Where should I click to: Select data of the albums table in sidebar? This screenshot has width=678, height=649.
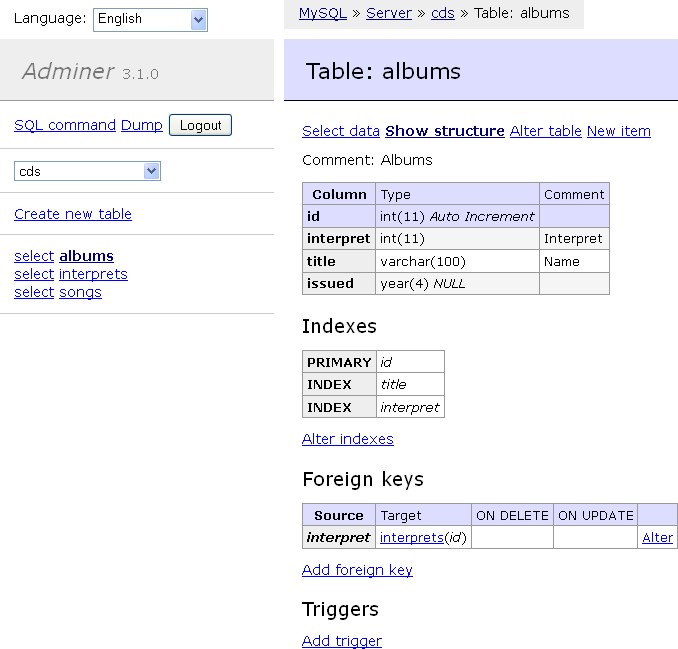click(x=34, y=256)
